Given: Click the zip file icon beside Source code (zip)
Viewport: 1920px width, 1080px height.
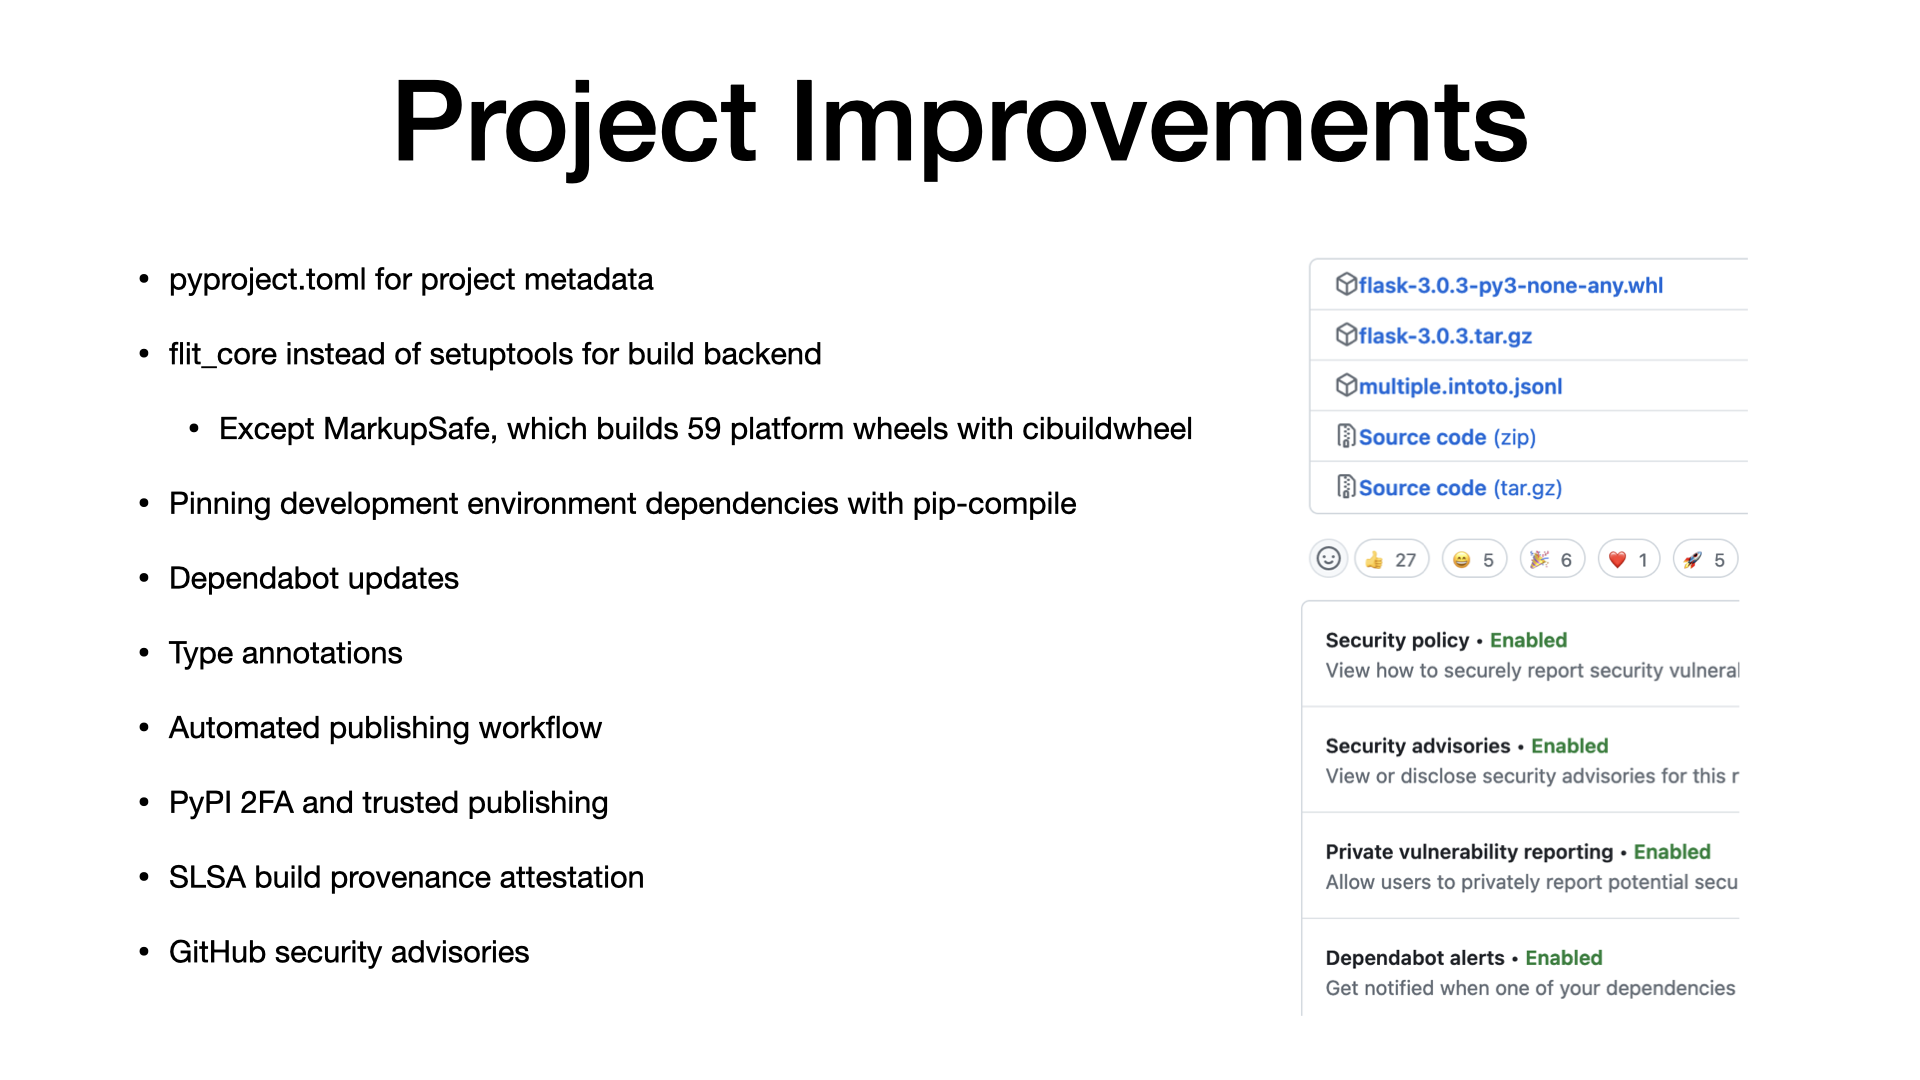Looking at the screenshot, I should 1346,437.
